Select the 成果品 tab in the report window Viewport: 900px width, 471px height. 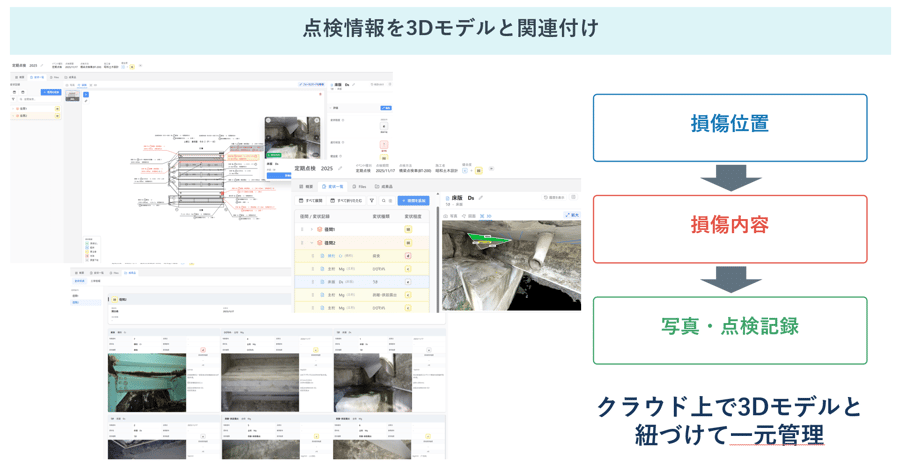(130, 273)
